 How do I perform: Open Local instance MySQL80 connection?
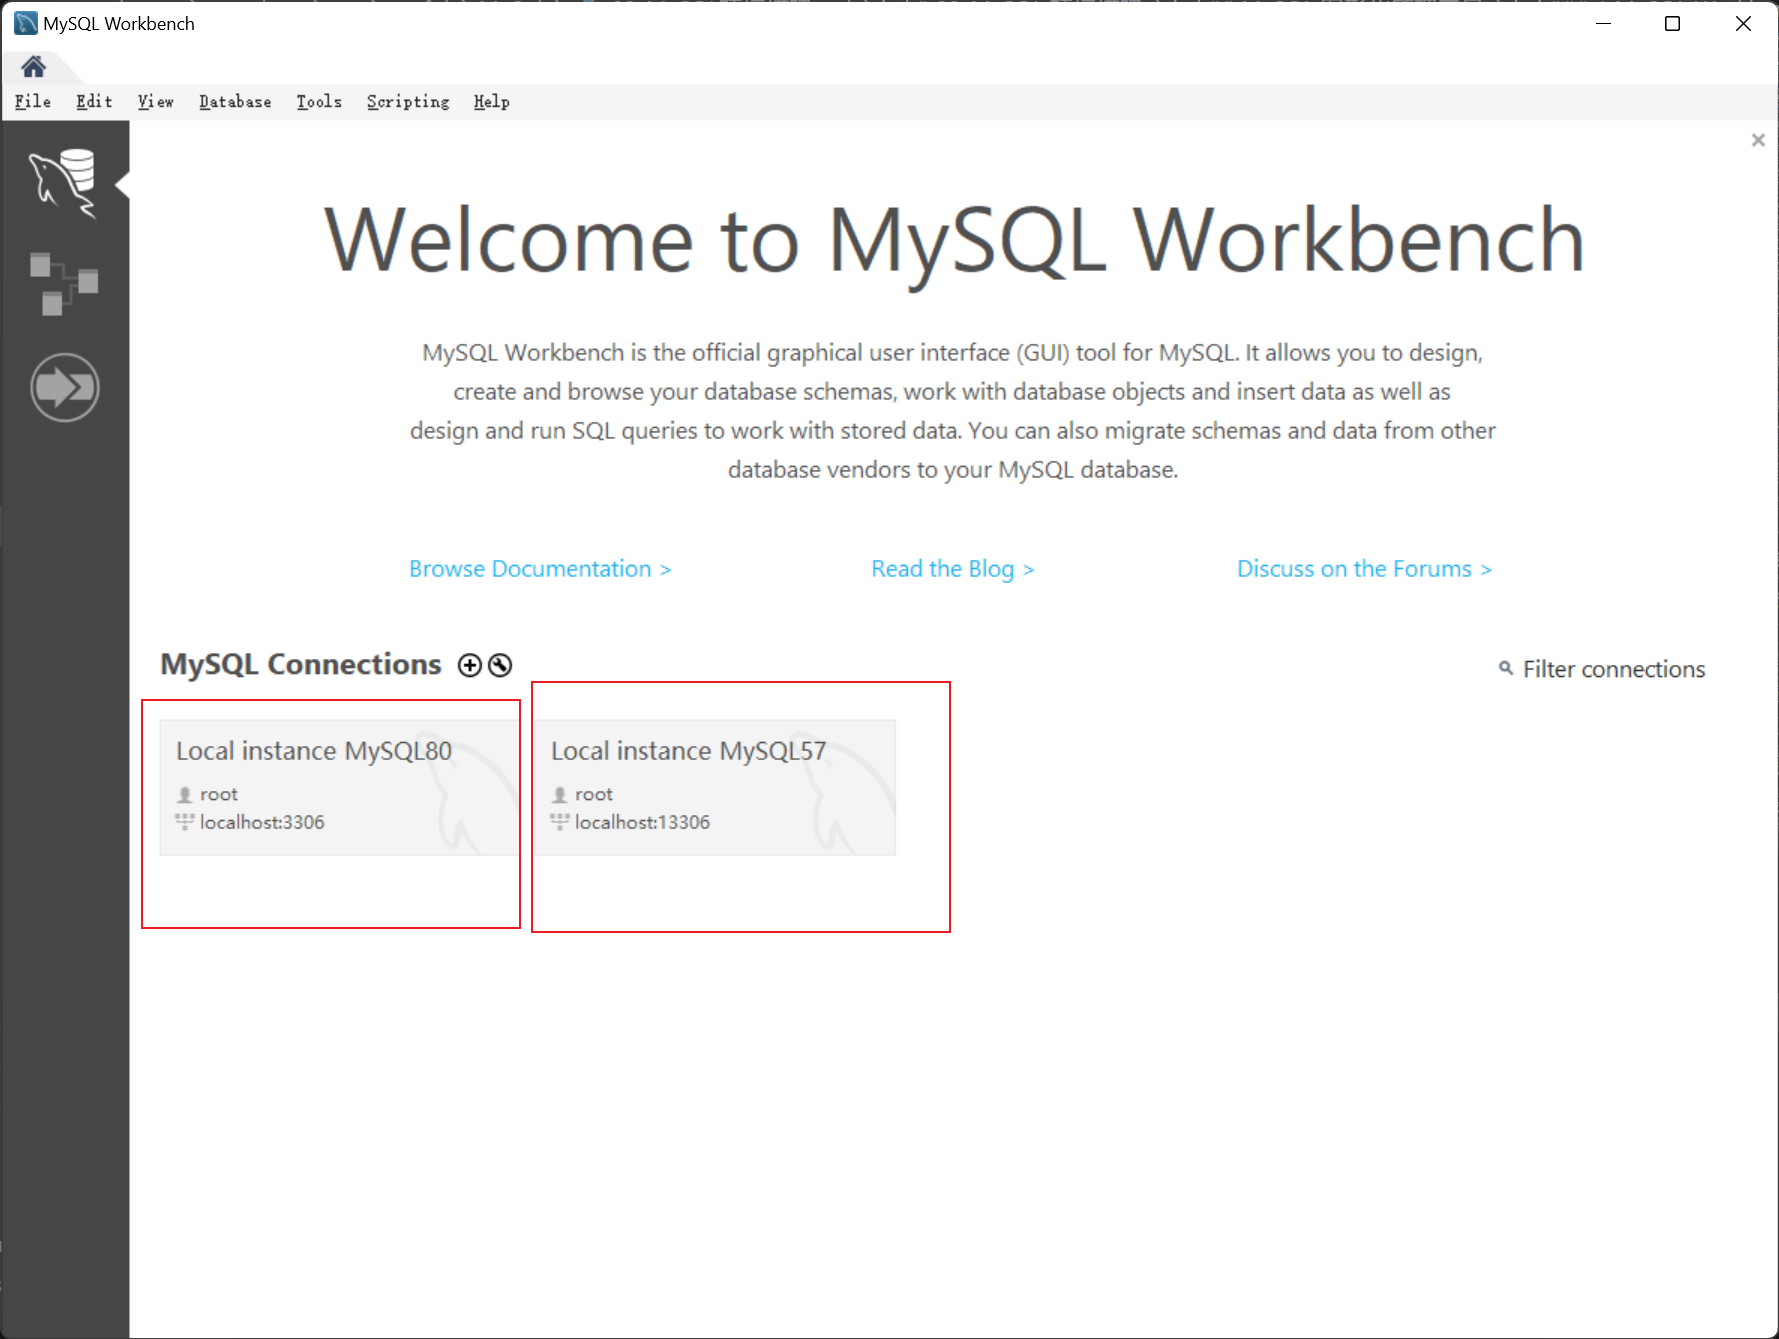[338, 787]
